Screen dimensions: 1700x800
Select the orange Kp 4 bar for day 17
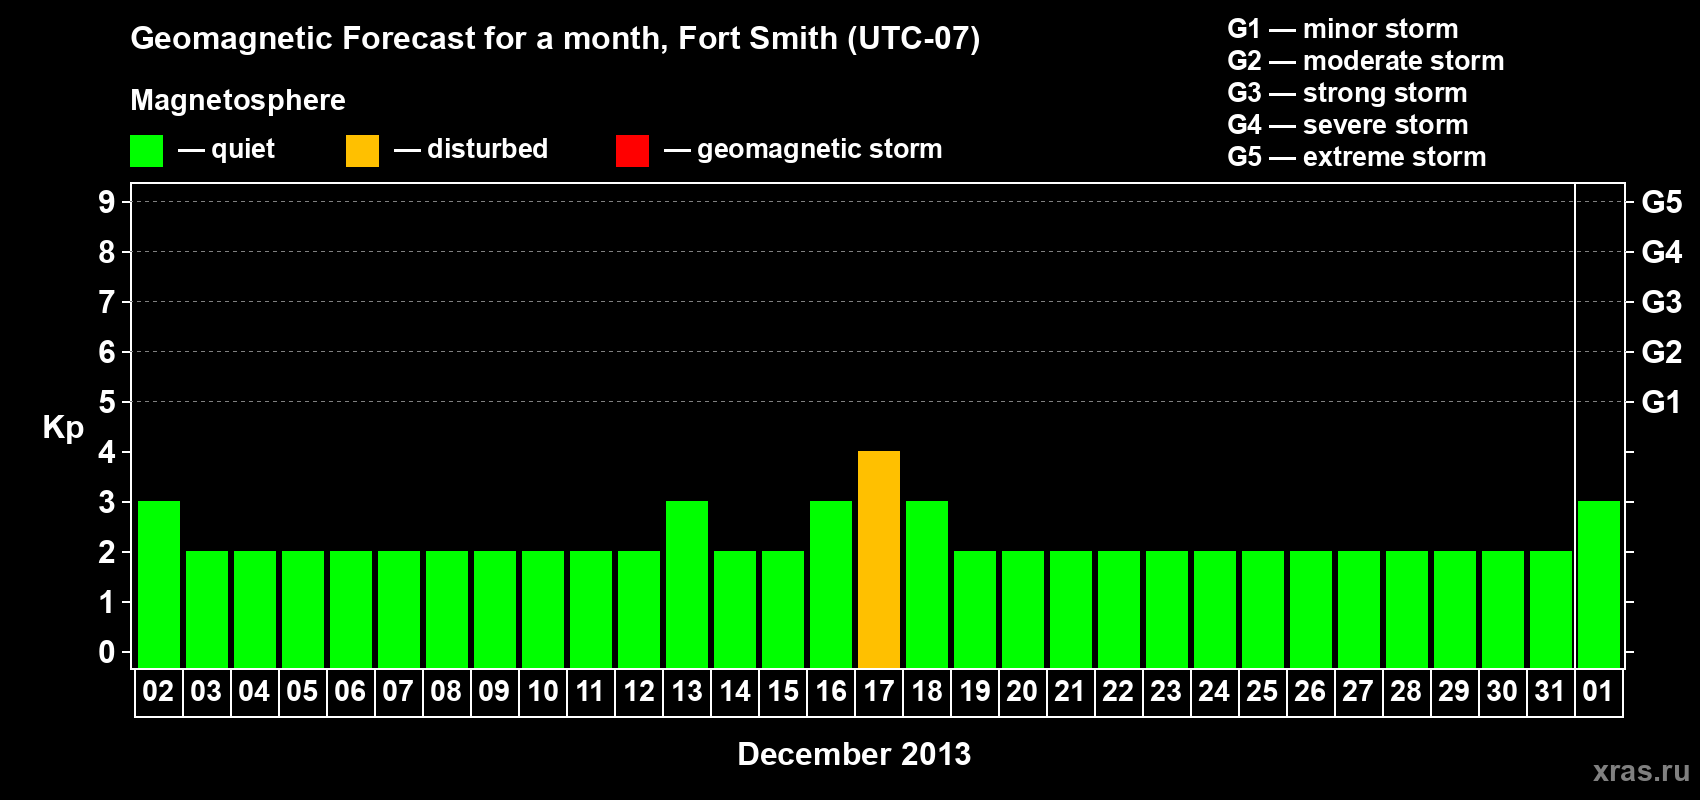879,559
